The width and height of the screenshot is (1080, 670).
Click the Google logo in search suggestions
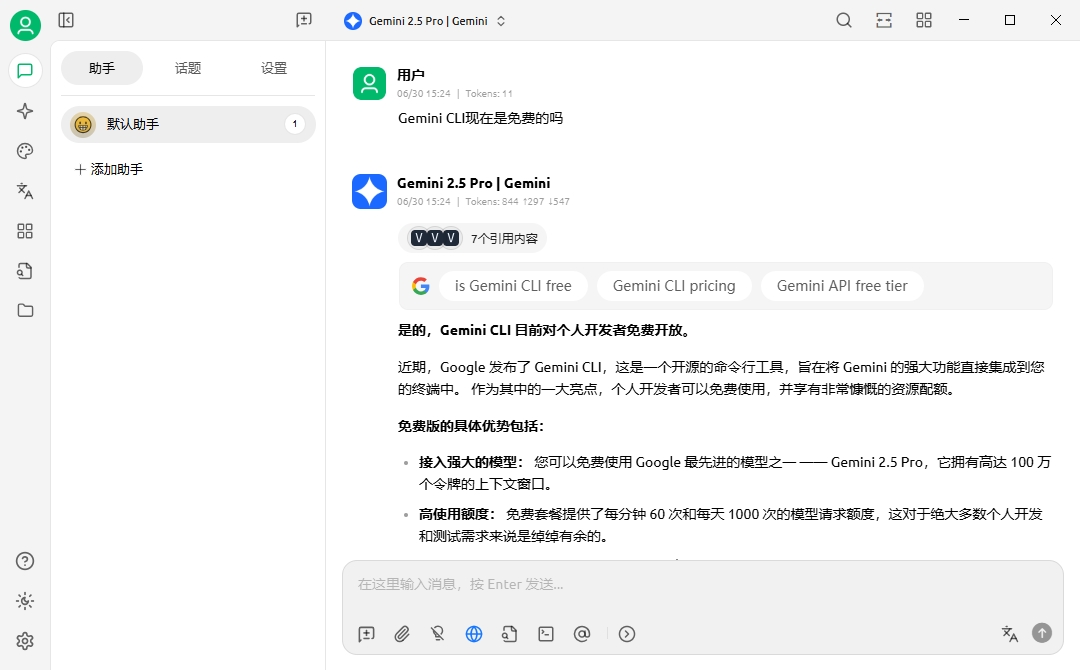[421, 286]
